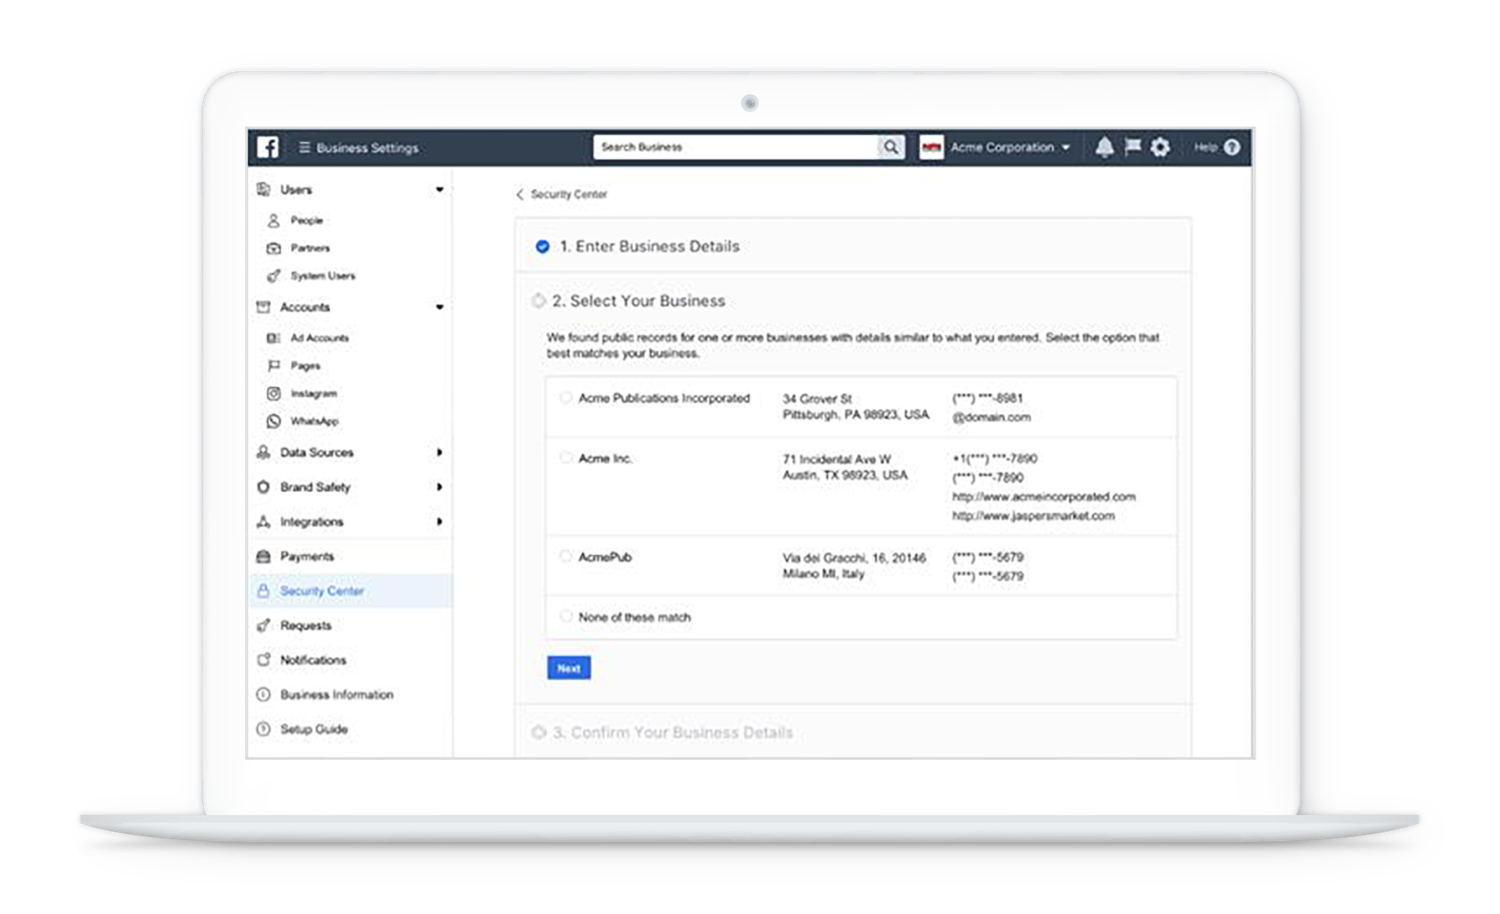1500x914 pixels.
Task: Click the Security Center lock icon
Action: coord(263,591)
